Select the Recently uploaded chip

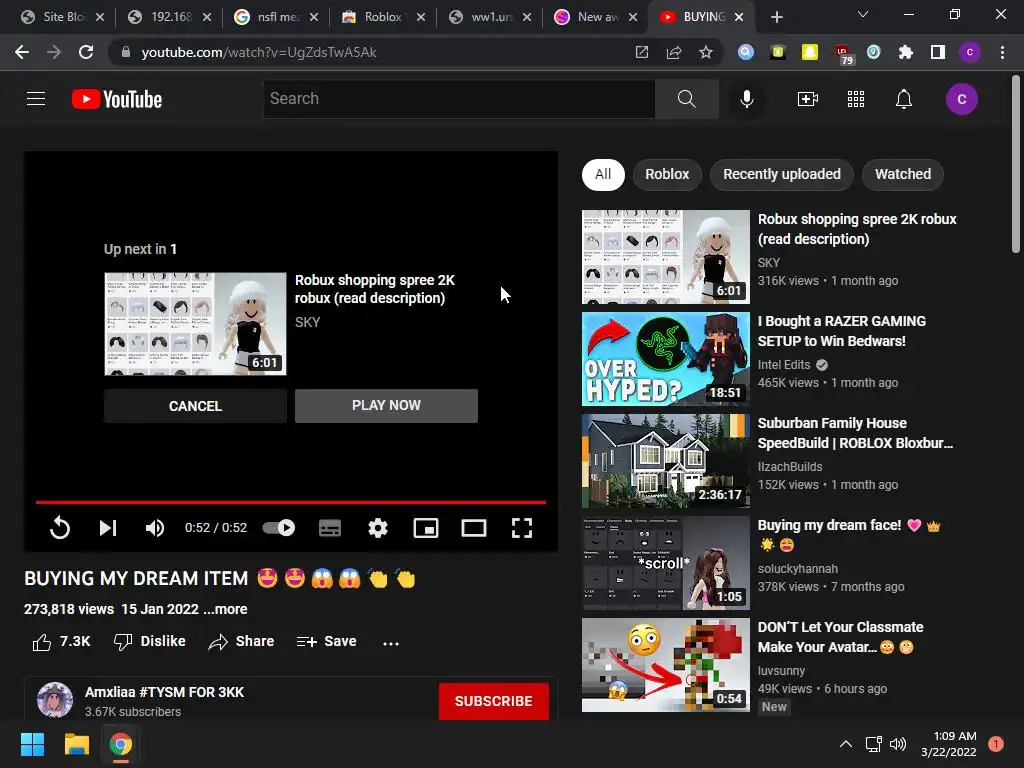pyautogui.click(x=782, y=174)
